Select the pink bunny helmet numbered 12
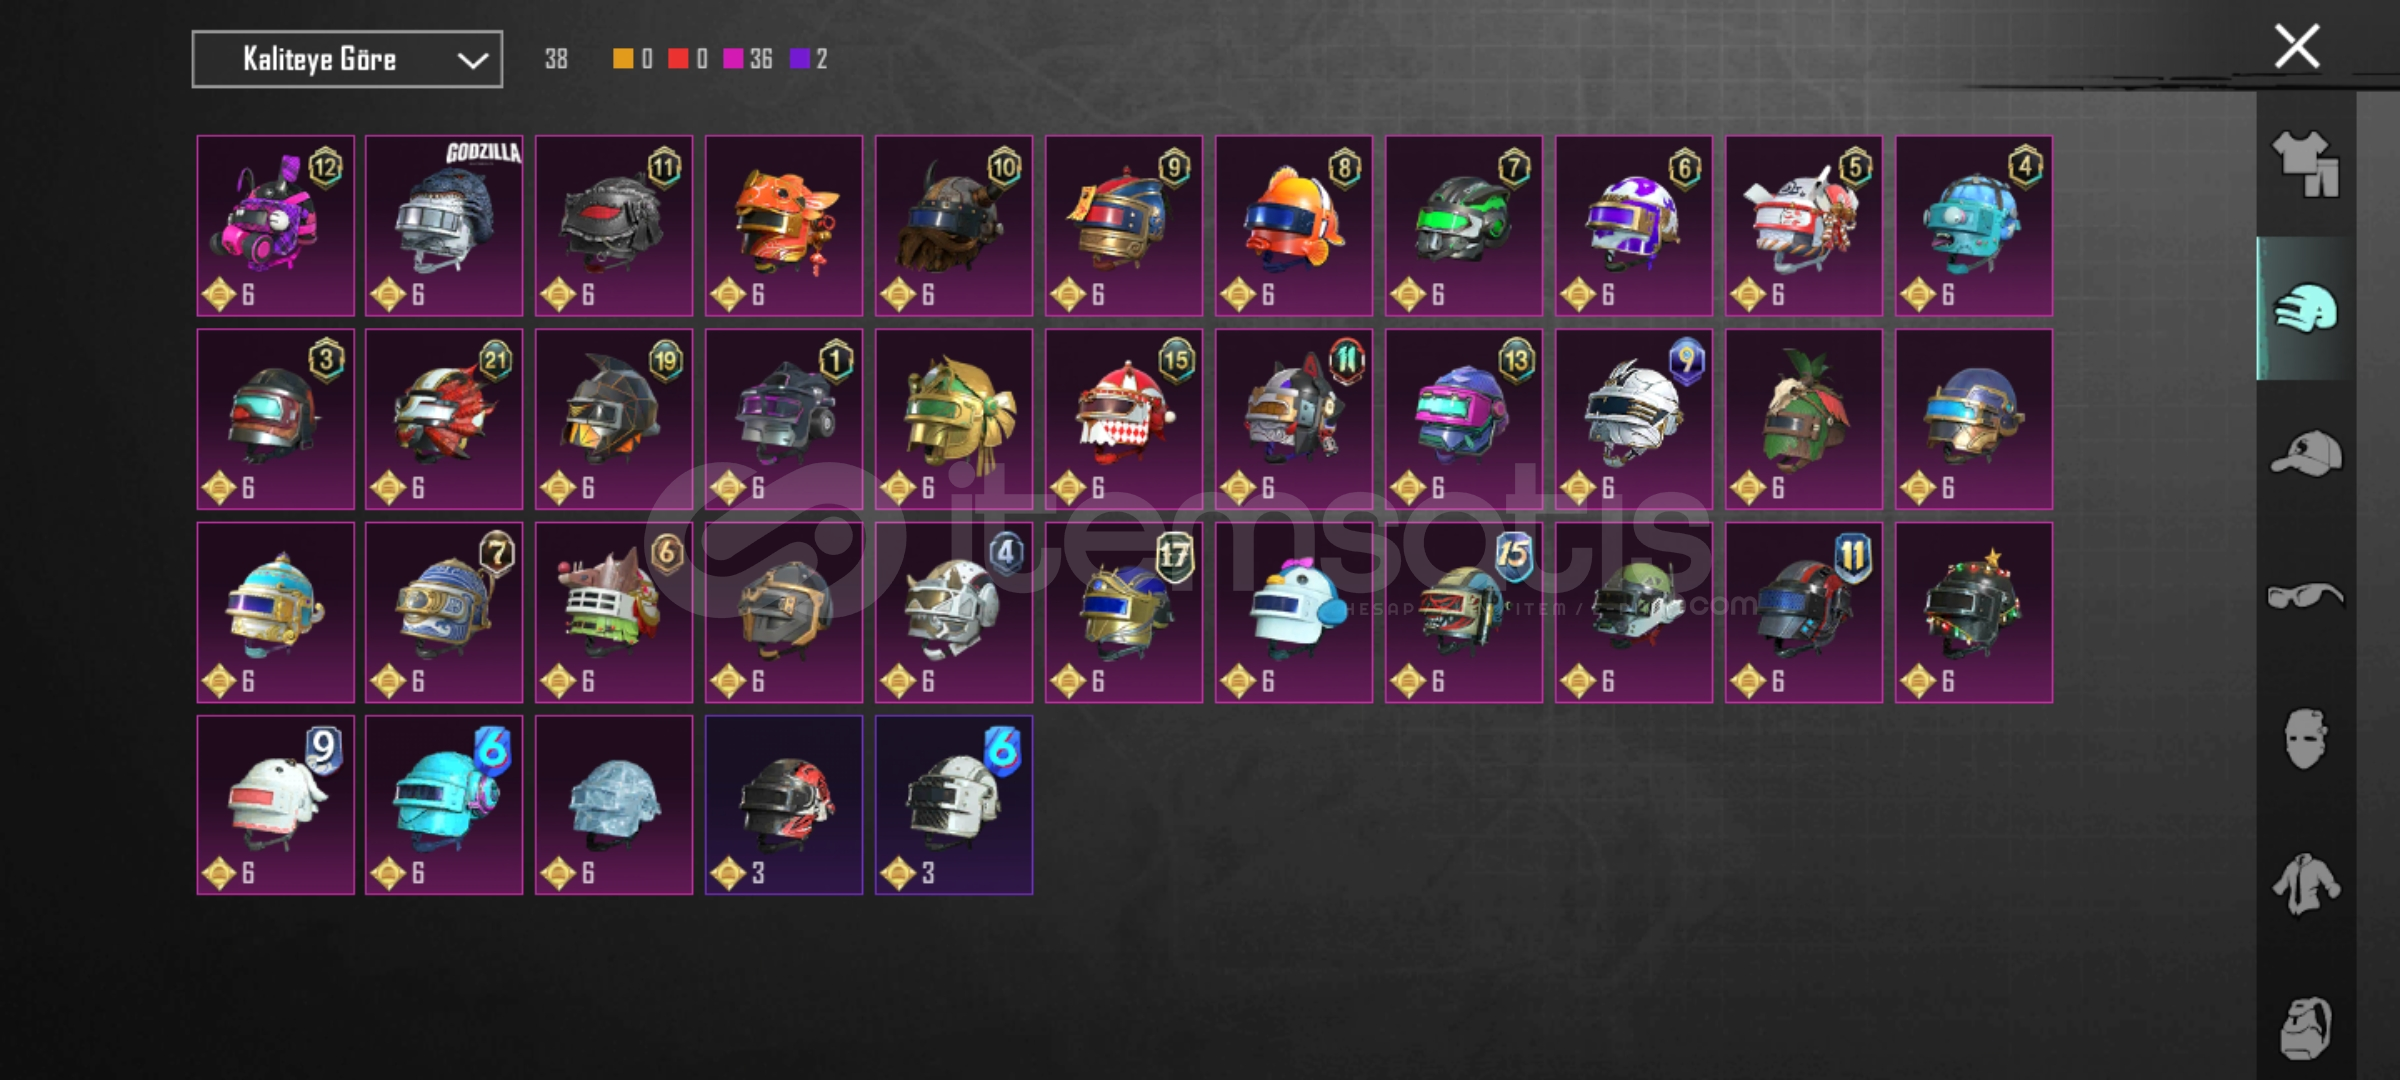Viewport: 2400px width, 1080px height. 275,226
